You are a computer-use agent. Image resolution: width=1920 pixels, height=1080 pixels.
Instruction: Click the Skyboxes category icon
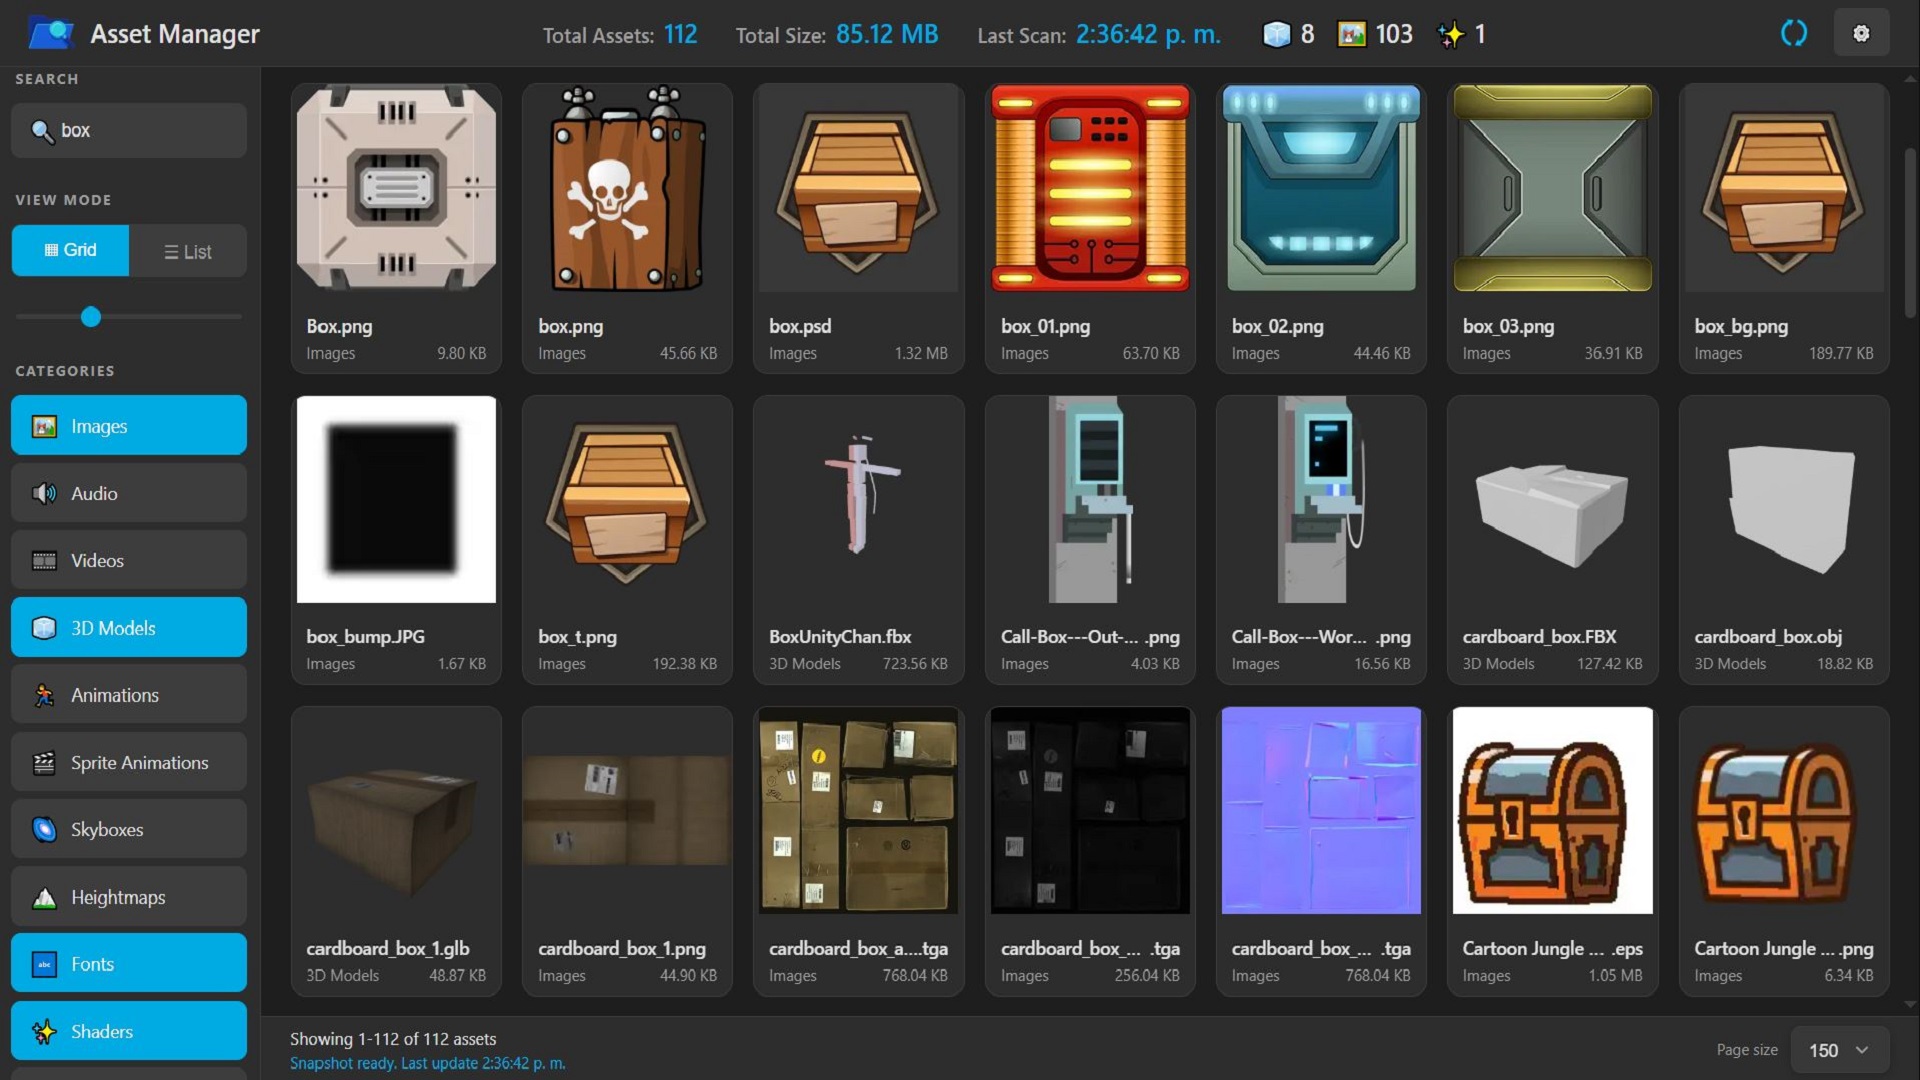pos(44,829)
